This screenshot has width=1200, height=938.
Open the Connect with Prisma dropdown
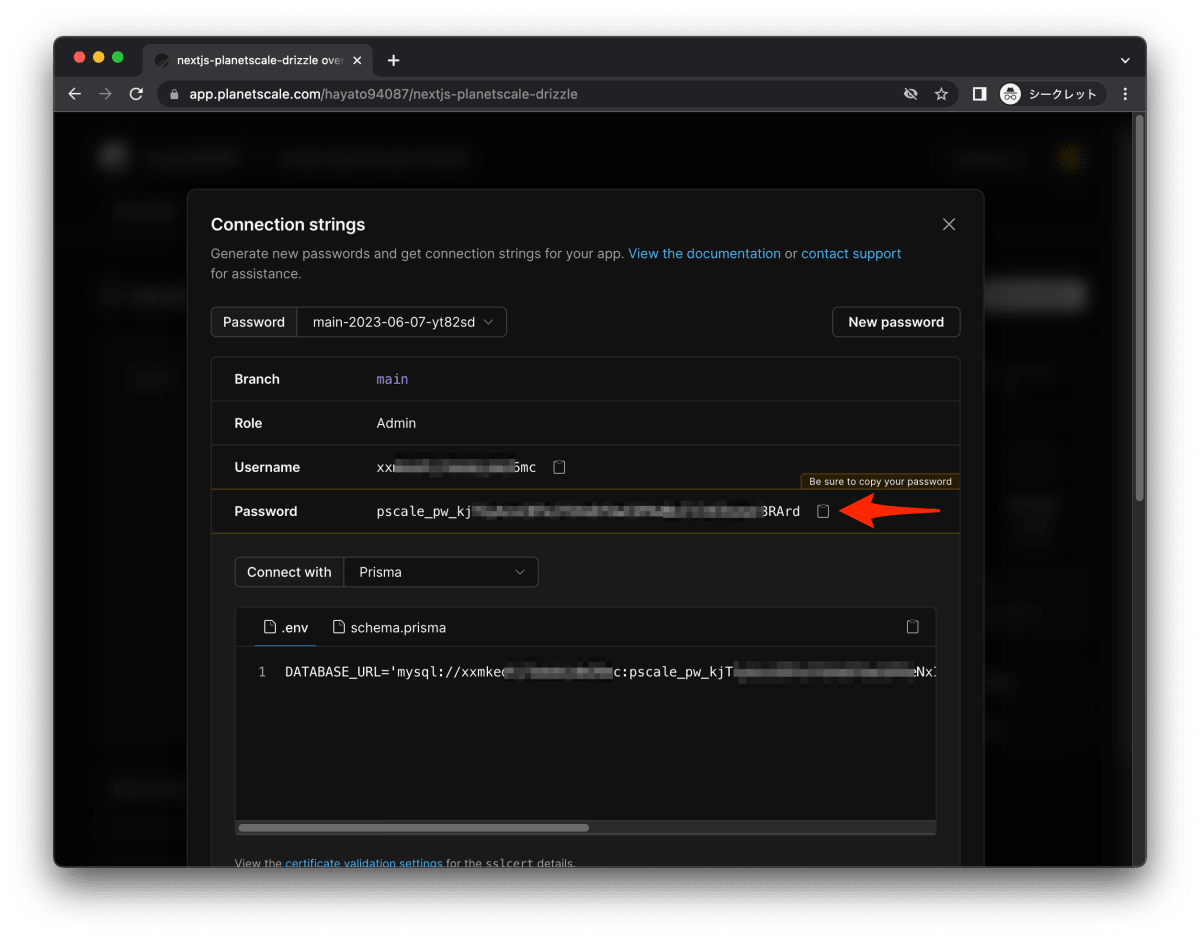pyautogui.click(x=441, y=572)
